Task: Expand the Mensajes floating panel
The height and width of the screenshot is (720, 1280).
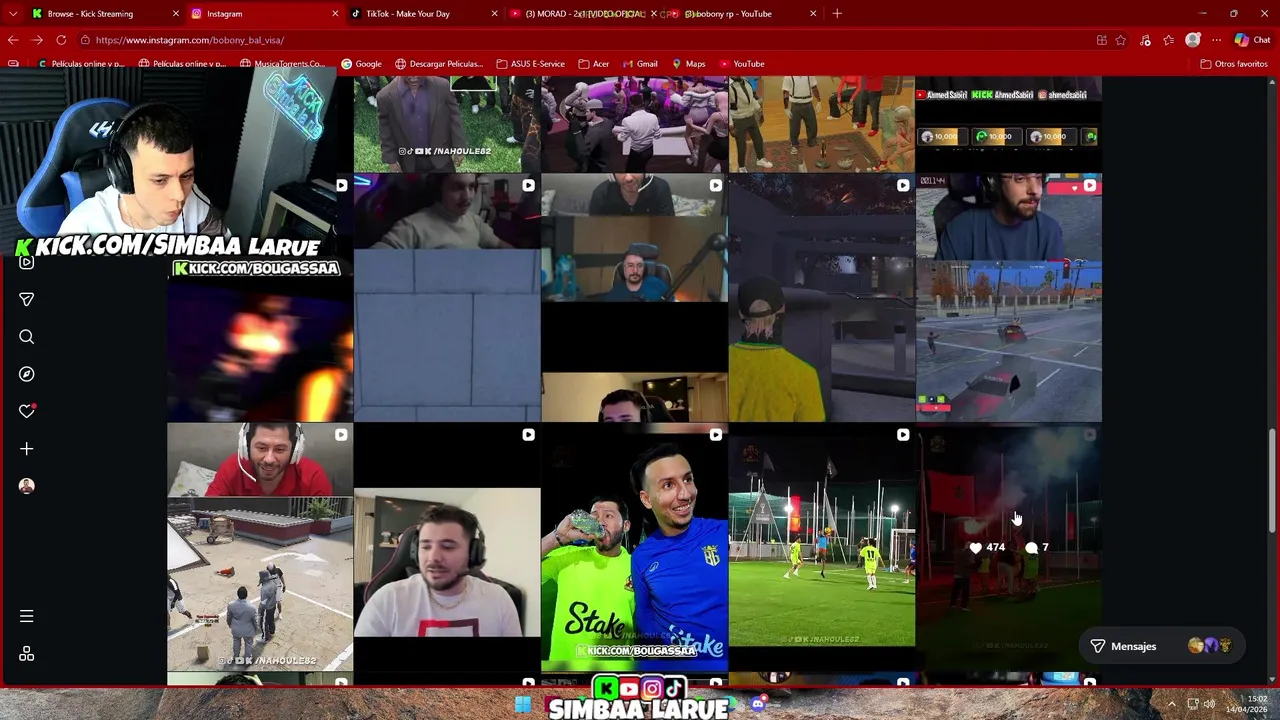Action: tap(1161, 646)
